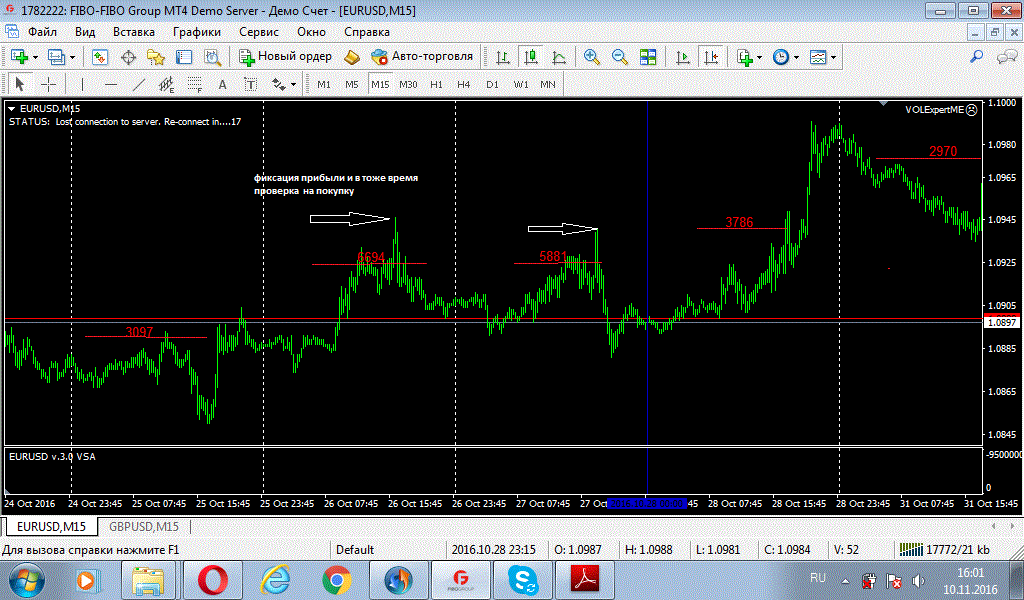This screenshot has width=1024, height=600.
Task: Select the cursor arrow tool
Action: (20, 84)
